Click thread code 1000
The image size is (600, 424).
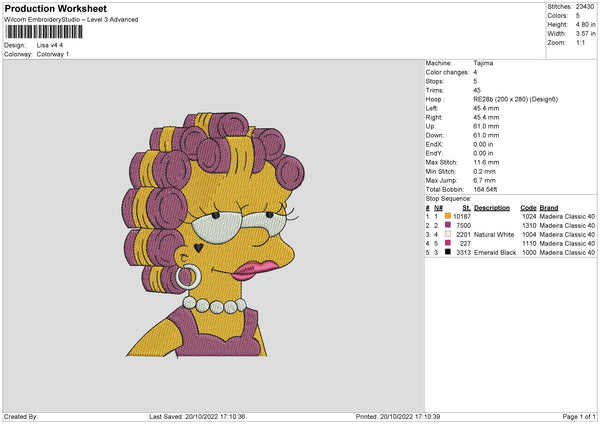[529, 253]
